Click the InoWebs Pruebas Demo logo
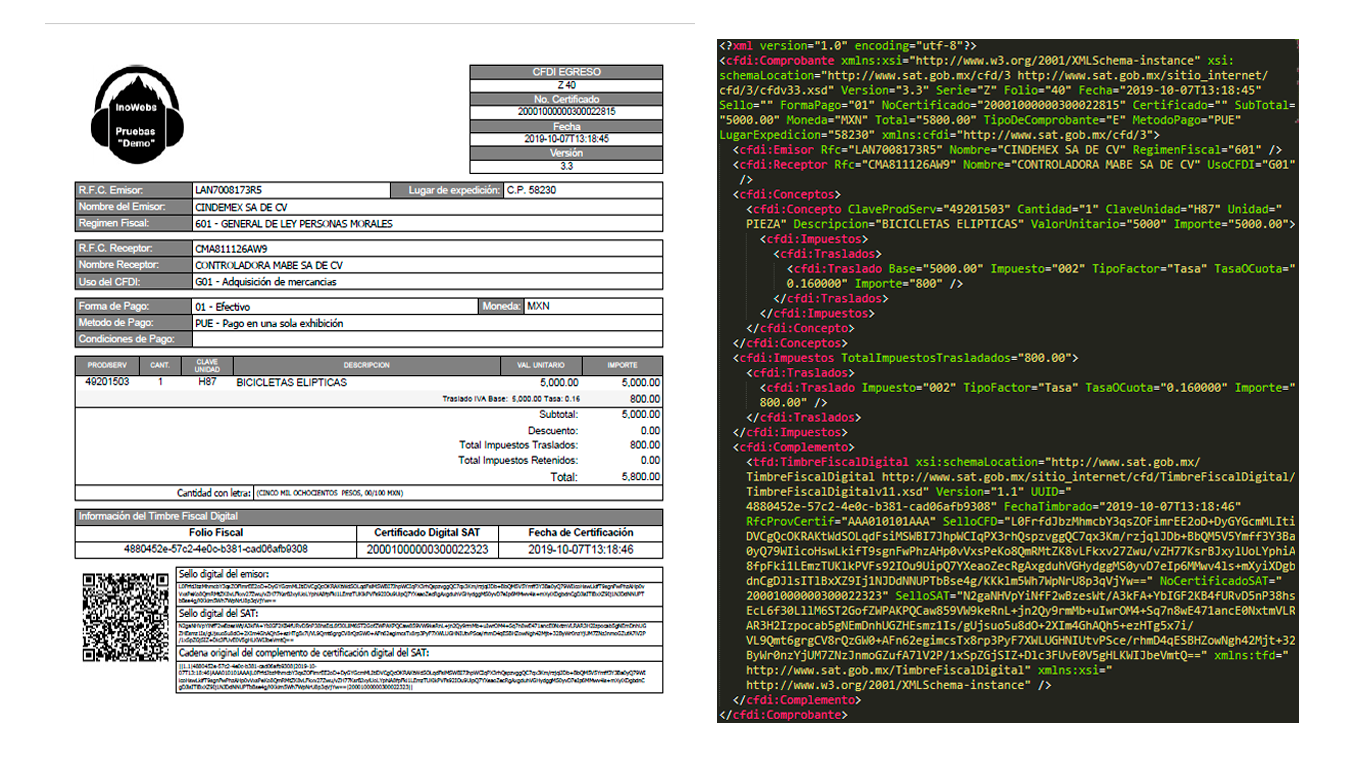This screenshot has height=768, width=1366. pos(137,115)
